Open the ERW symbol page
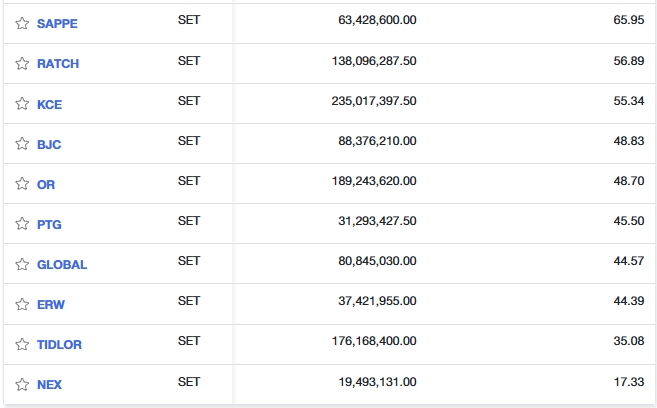Viewport: 657px width, 408px height. 51,305
